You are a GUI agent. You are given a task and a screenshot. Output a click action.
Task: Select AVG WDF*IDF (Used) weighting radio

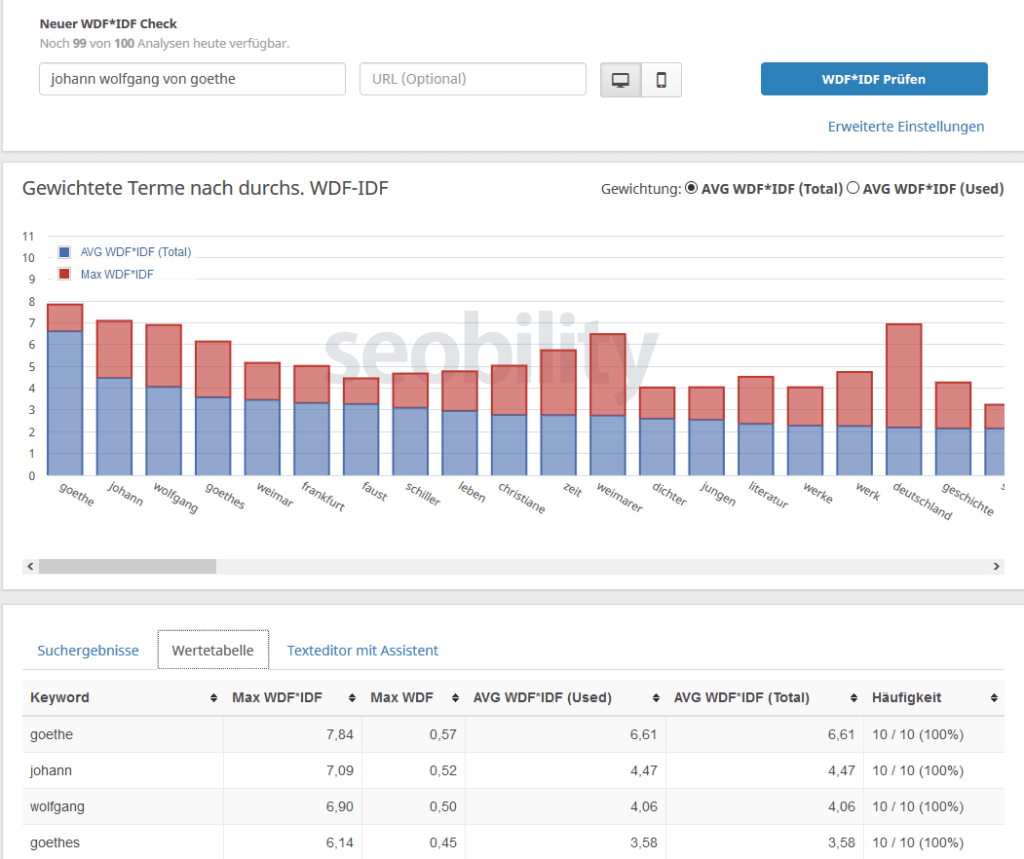[853, 188]
